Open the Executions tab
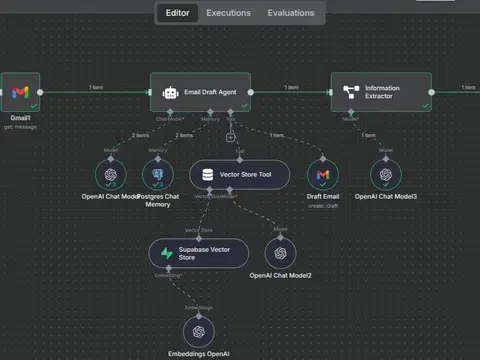Image resolution: width=480 pixels, height=360 pixels. (x=228, y=13)
